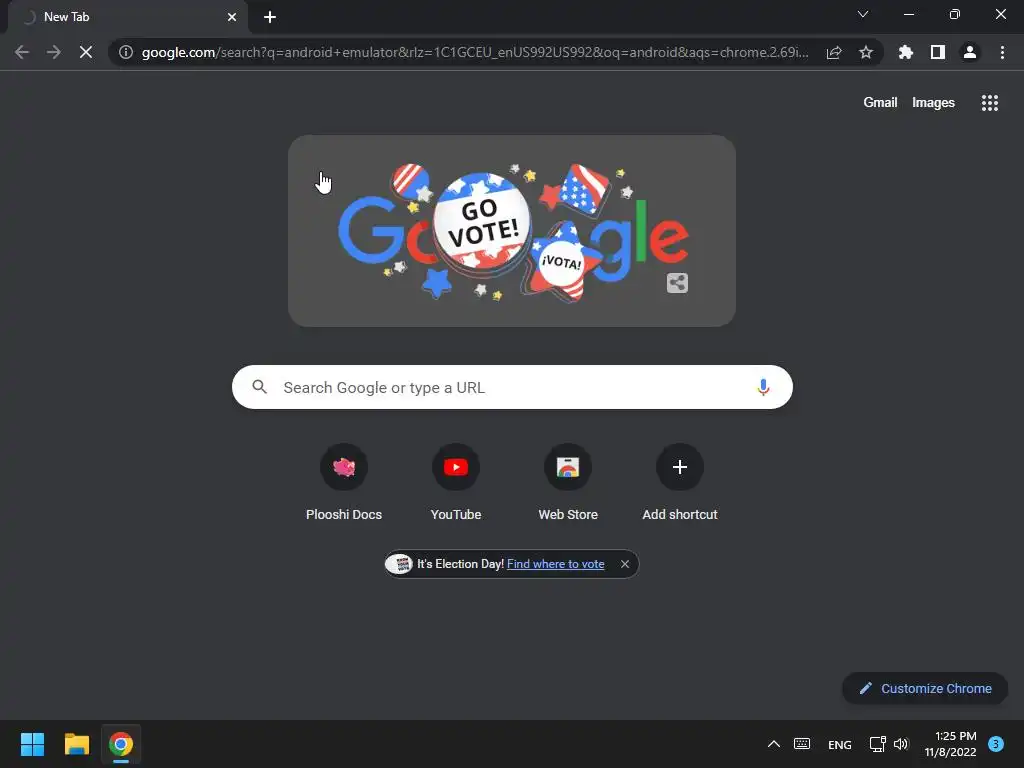
Task: Bookmark this tab with the star
Action: coord(866,52)
